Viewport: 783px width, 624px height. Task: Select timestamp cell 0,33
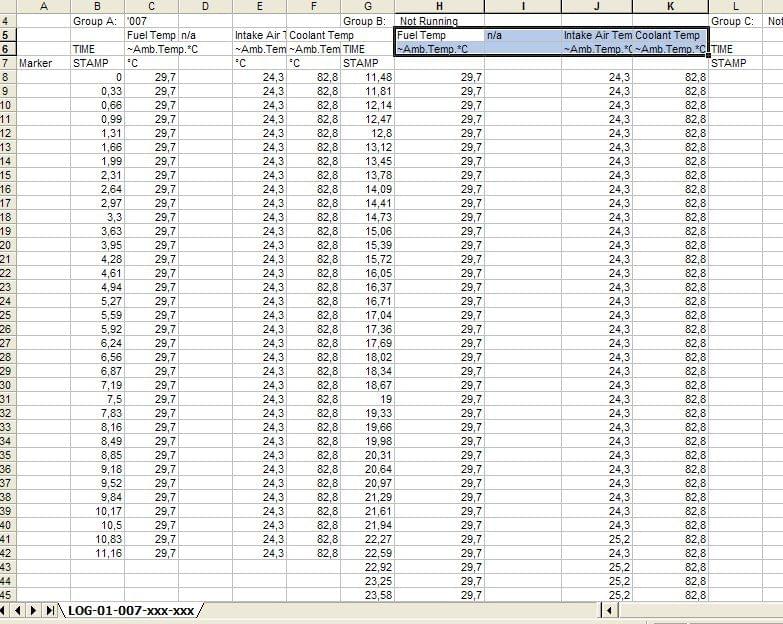point(97,91)
